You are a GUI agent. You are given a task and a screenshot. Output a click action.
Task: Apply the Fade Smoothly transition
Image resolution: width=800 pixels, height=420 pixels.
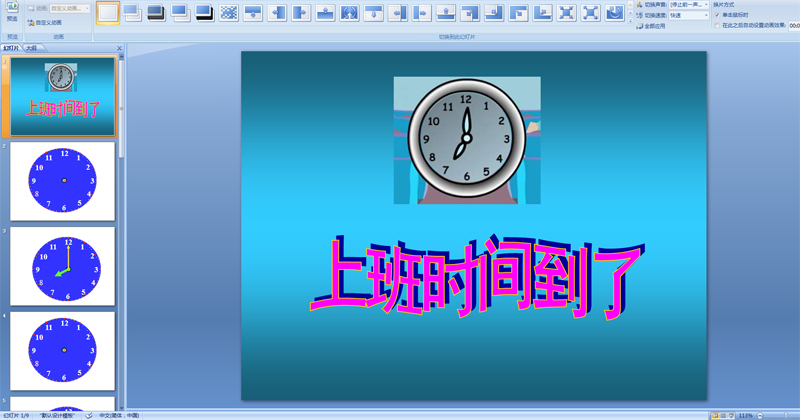coord(132,13)
